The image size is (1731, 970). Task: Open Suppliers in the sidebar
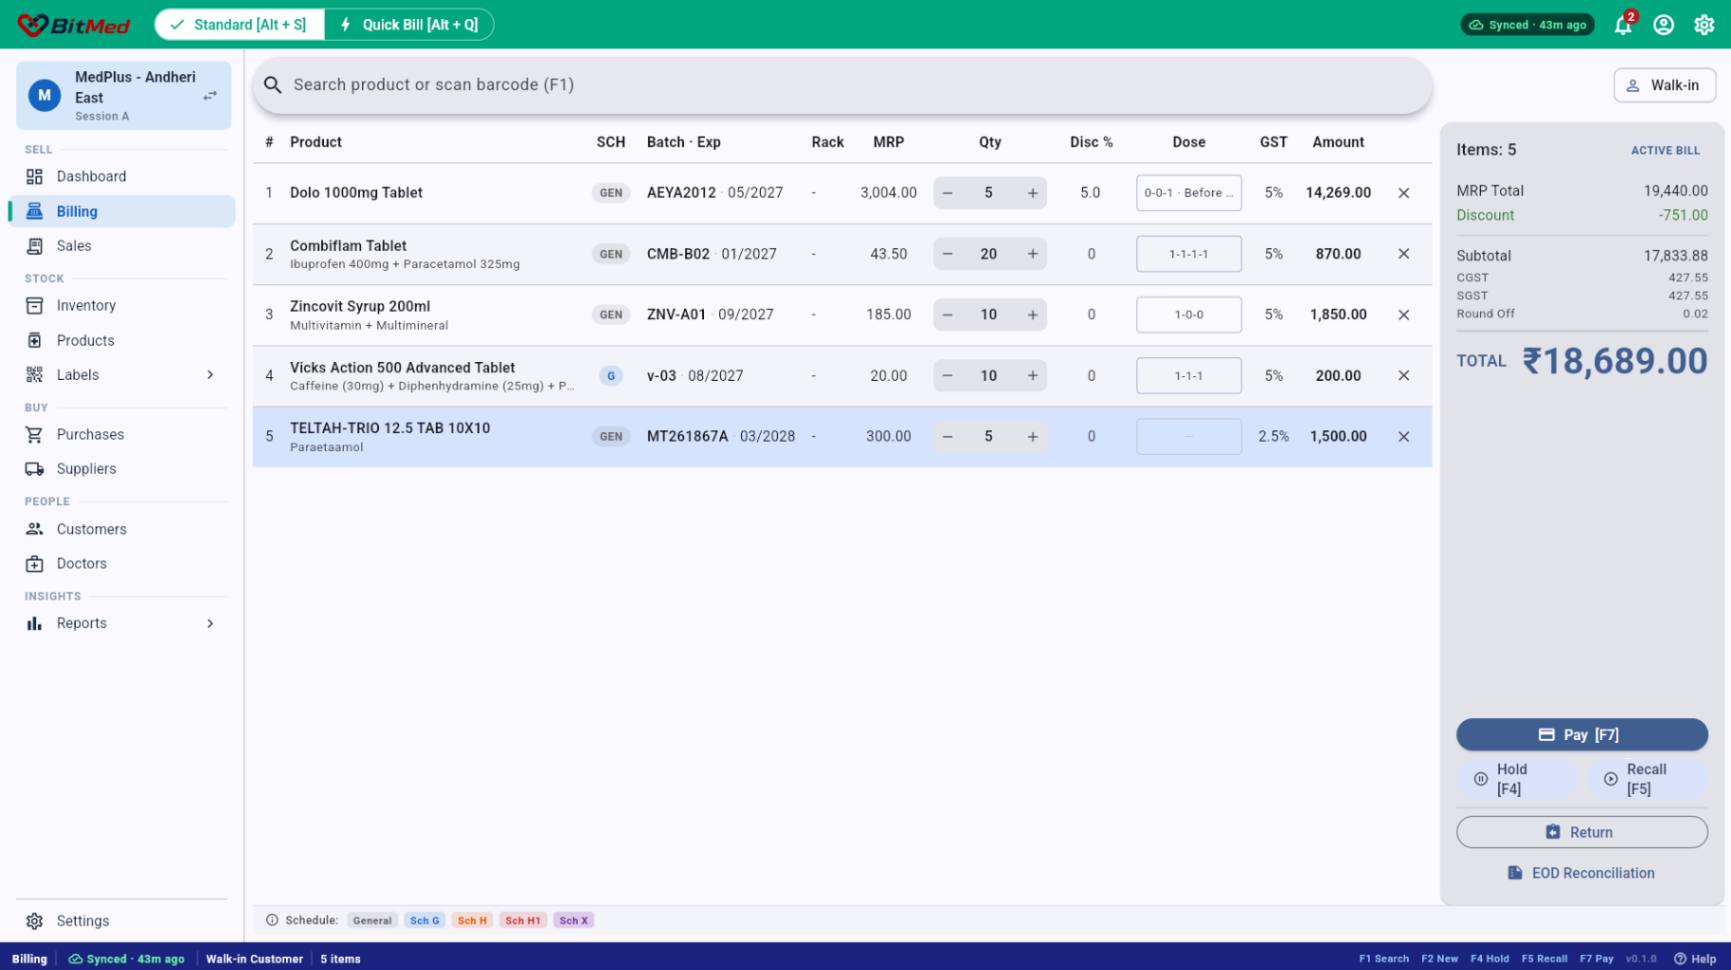(122, 469)
